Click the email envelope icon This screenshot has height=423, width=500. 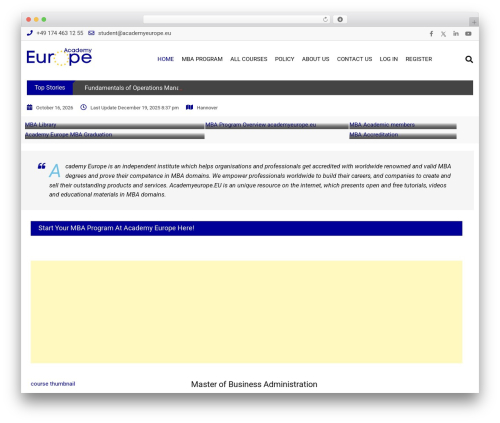click(91, 33)
